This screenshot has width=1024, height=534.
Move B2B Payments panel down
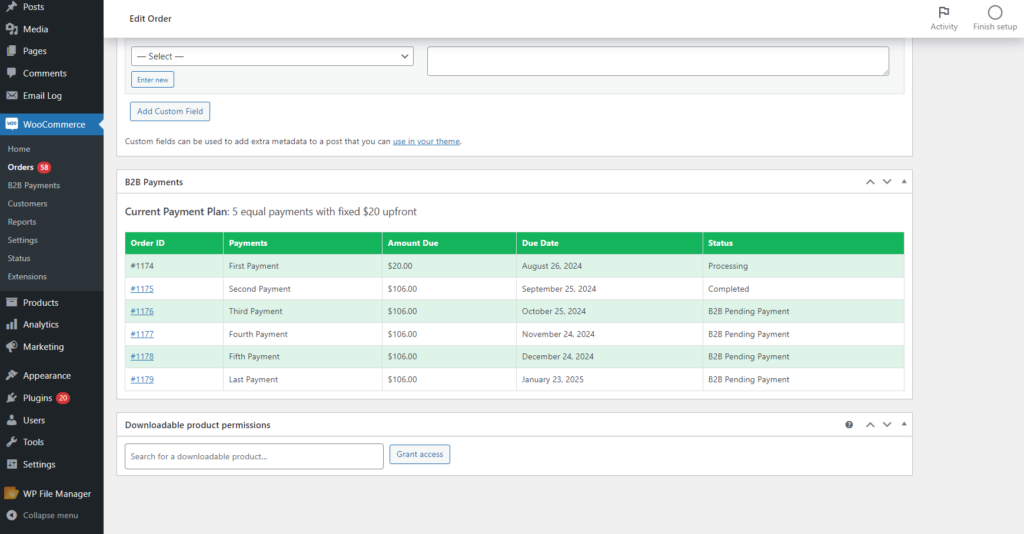887,182
